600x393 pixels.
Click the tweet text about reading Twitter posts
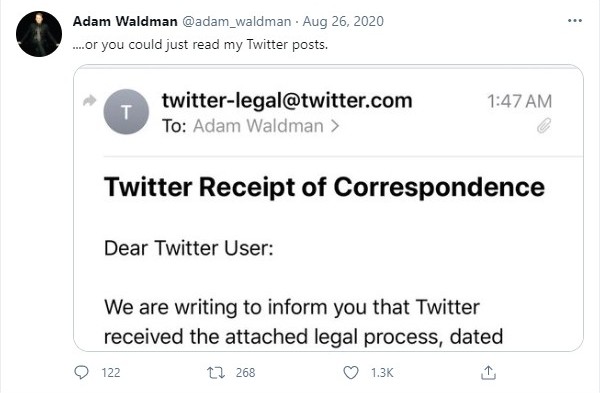pyautogui.click(x=200, y=45)
